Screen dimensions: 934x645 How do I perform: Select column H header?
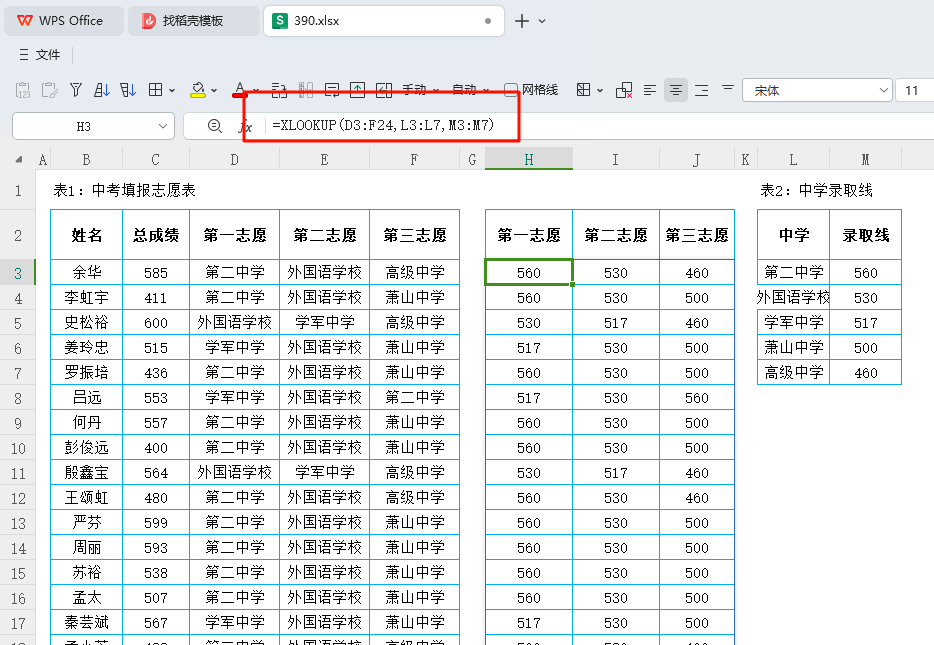529,159
